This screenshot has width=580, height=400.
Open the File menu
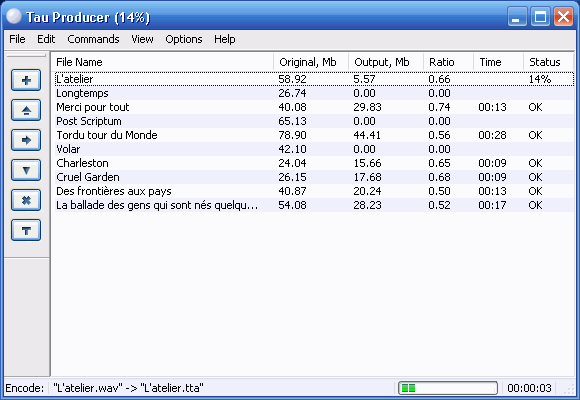pyautogui.click(x=17, y=39)
